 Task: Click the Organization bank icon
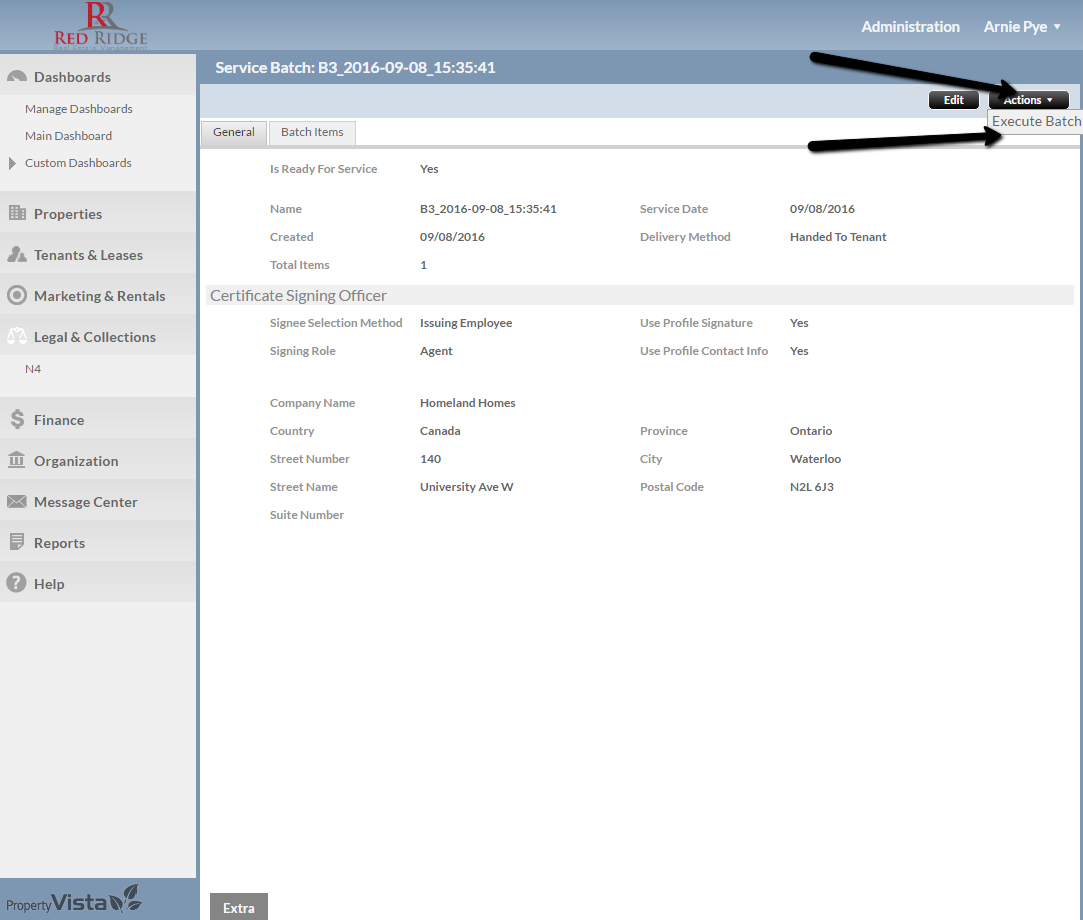[16, 460]
